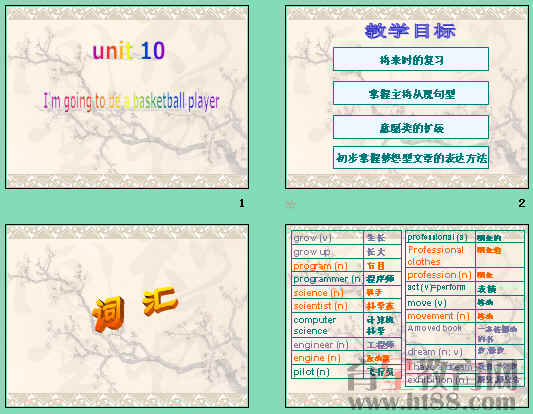Screen dimensions: 533x414
Task: Click the 将来时的复习 box
Action: click(x=411, y=59)
